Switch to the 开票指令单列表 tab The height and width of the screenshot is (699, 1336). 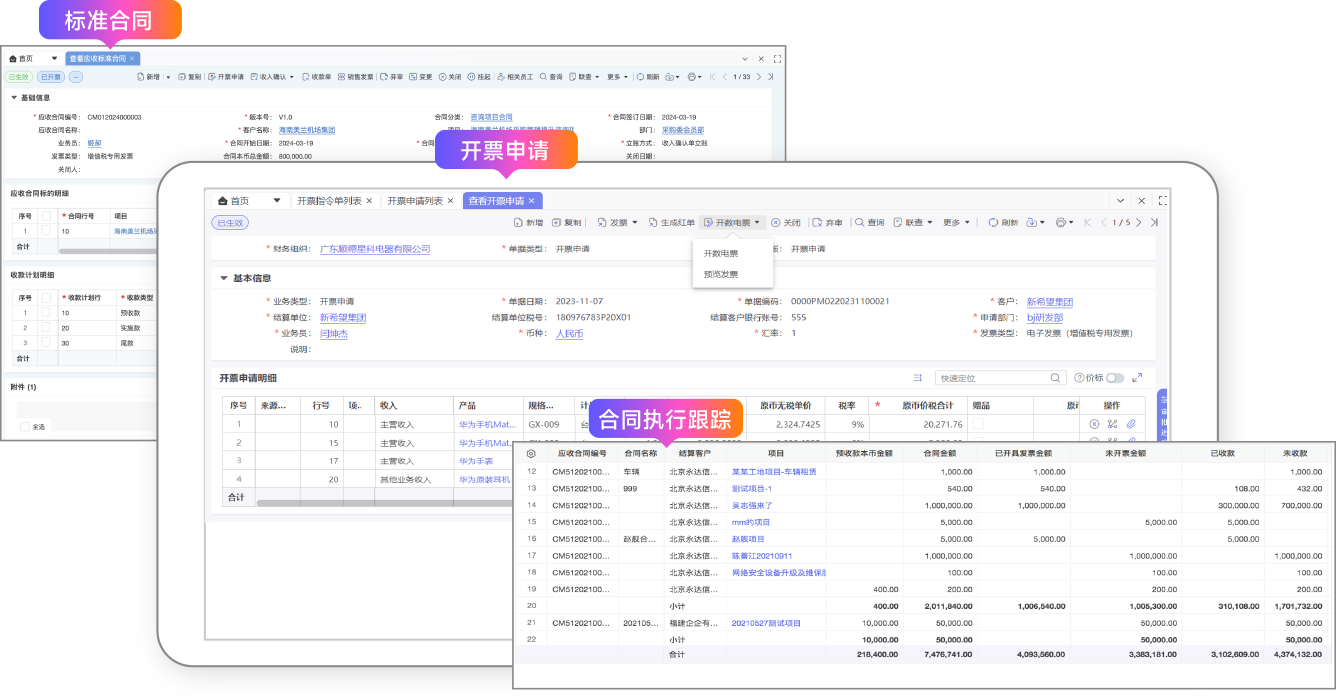pyautogui.click(x=329, y=201)
